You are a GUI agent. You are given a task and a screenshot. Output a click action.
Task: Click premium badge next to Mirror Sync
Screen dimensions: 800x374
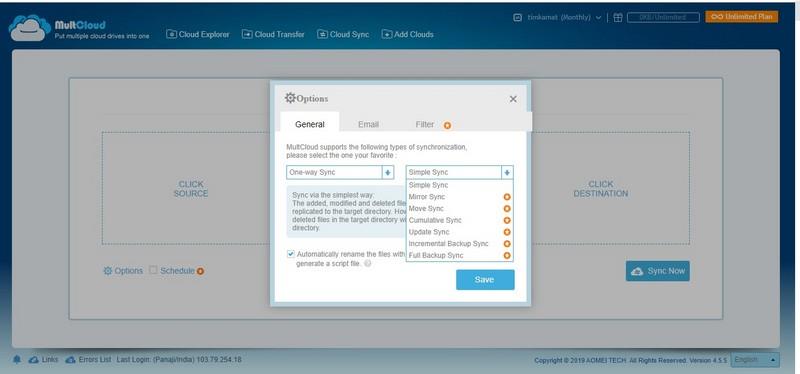[507, 197]
